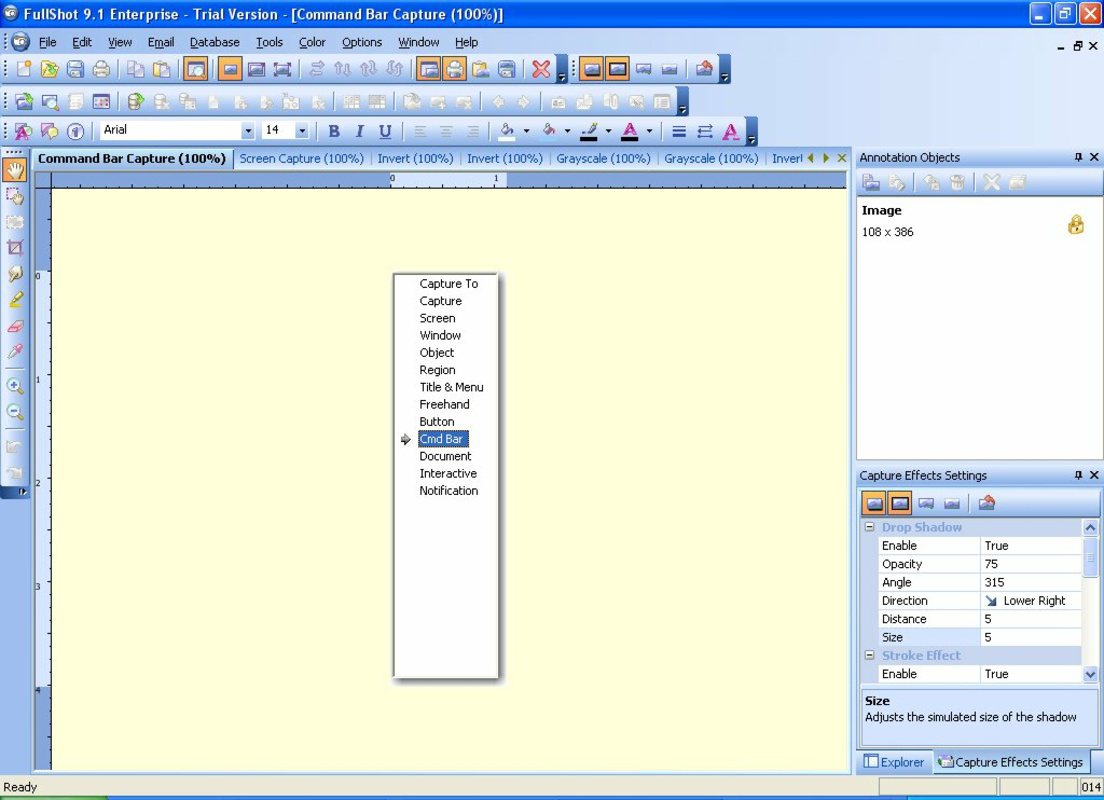The height and width of the screenshot is (800, 1104).
Task: Select the Crop tool in left toolbox
Action: (x=15, y=248)
